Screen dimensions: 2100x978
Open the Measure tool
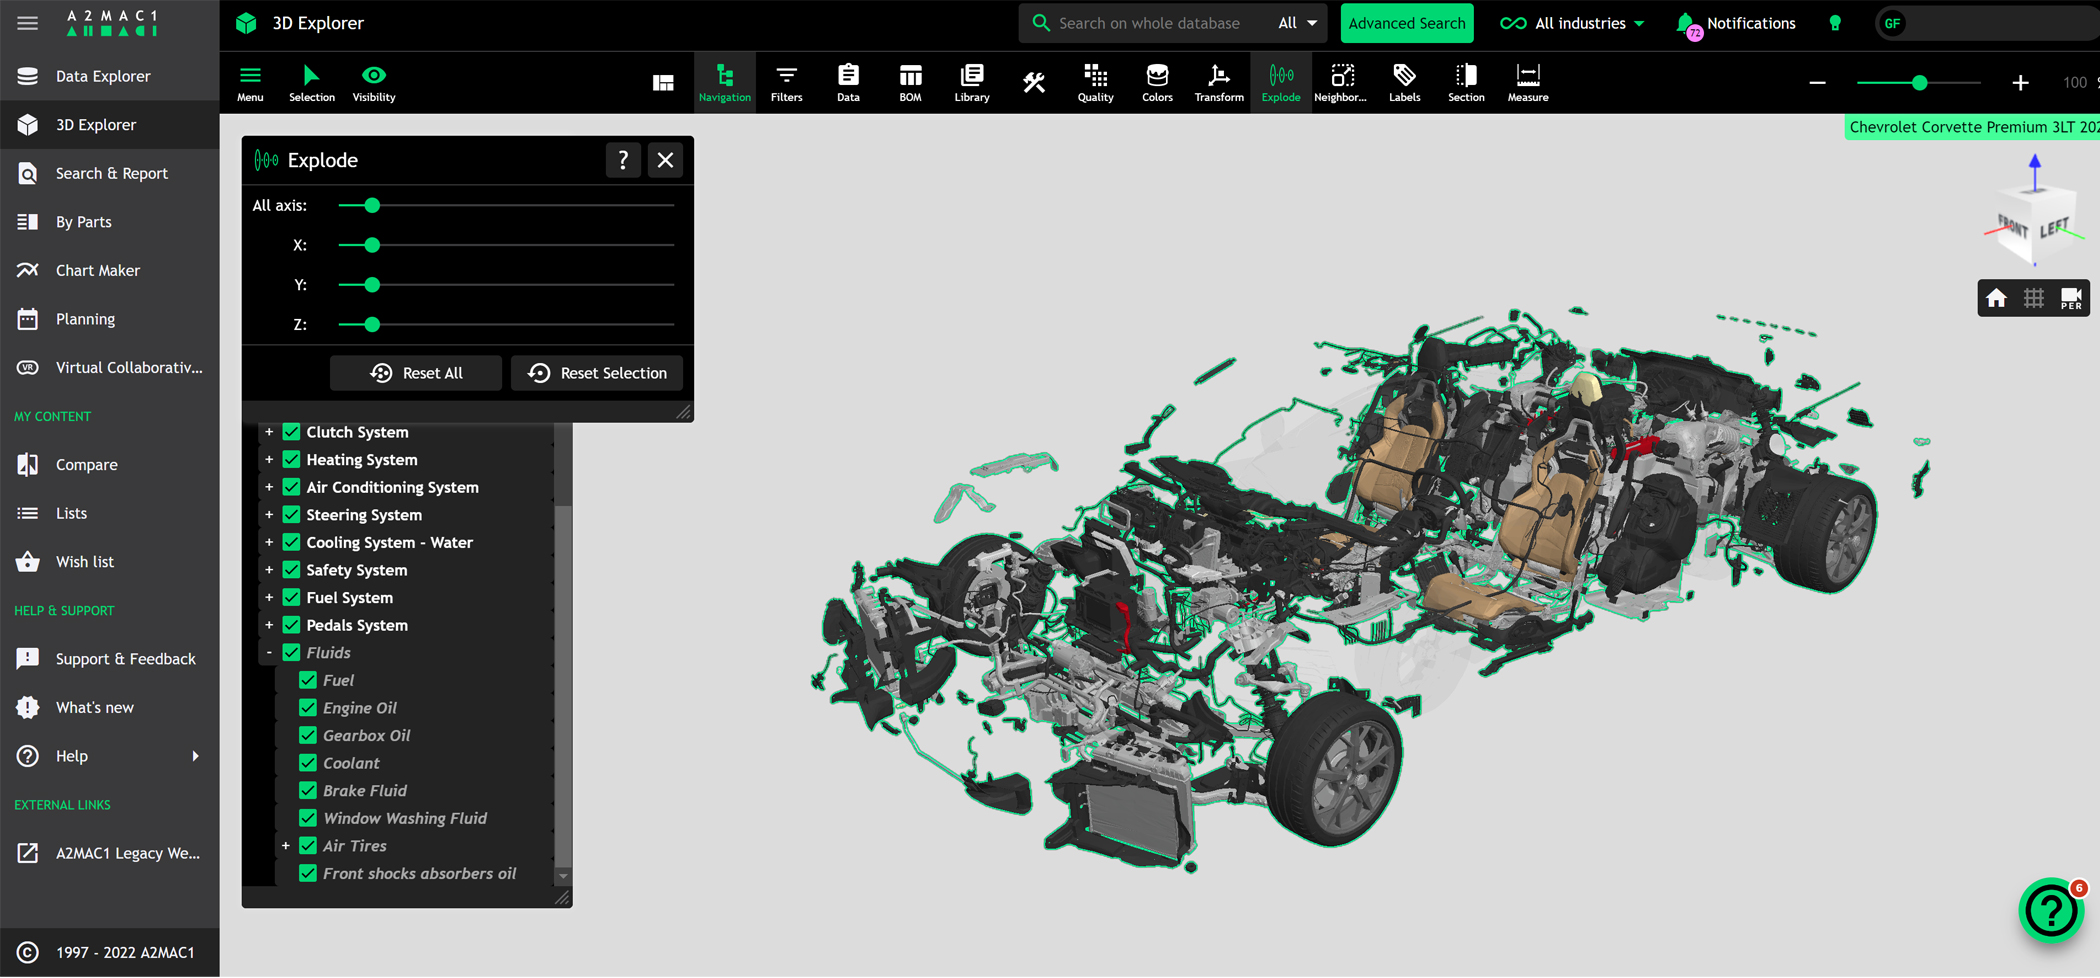tap(1527, 82)
